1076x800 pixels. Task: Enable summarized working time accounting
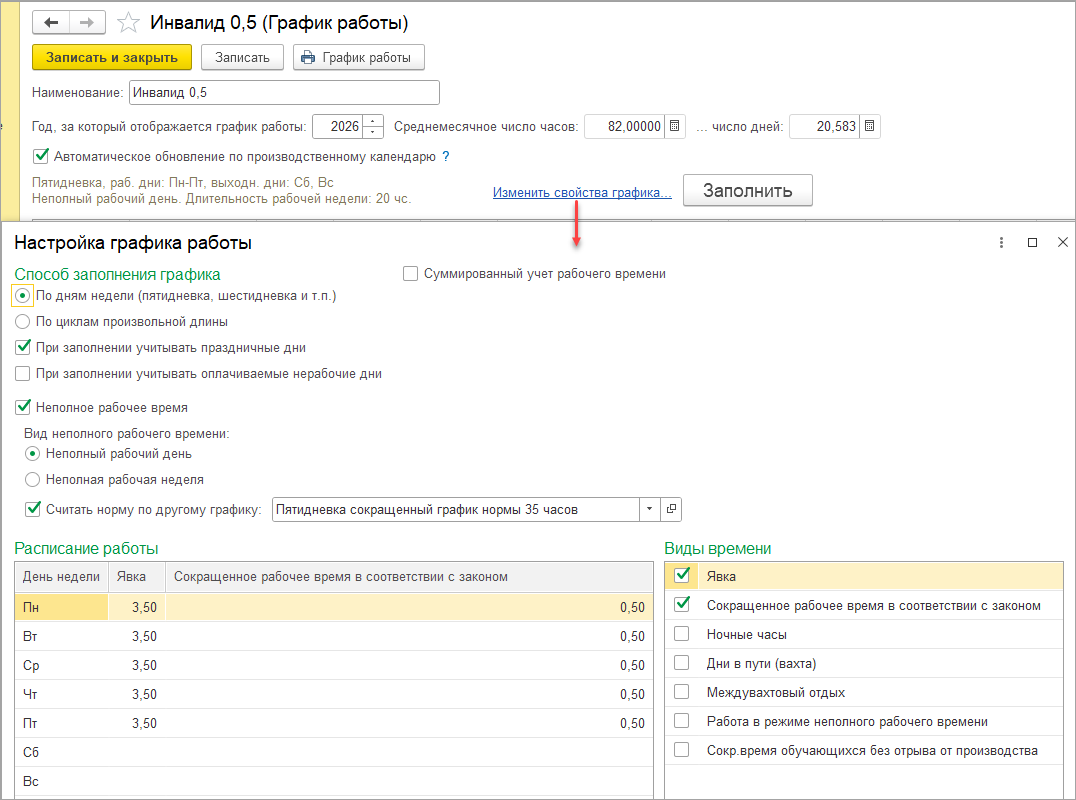(x=410, y=273)
